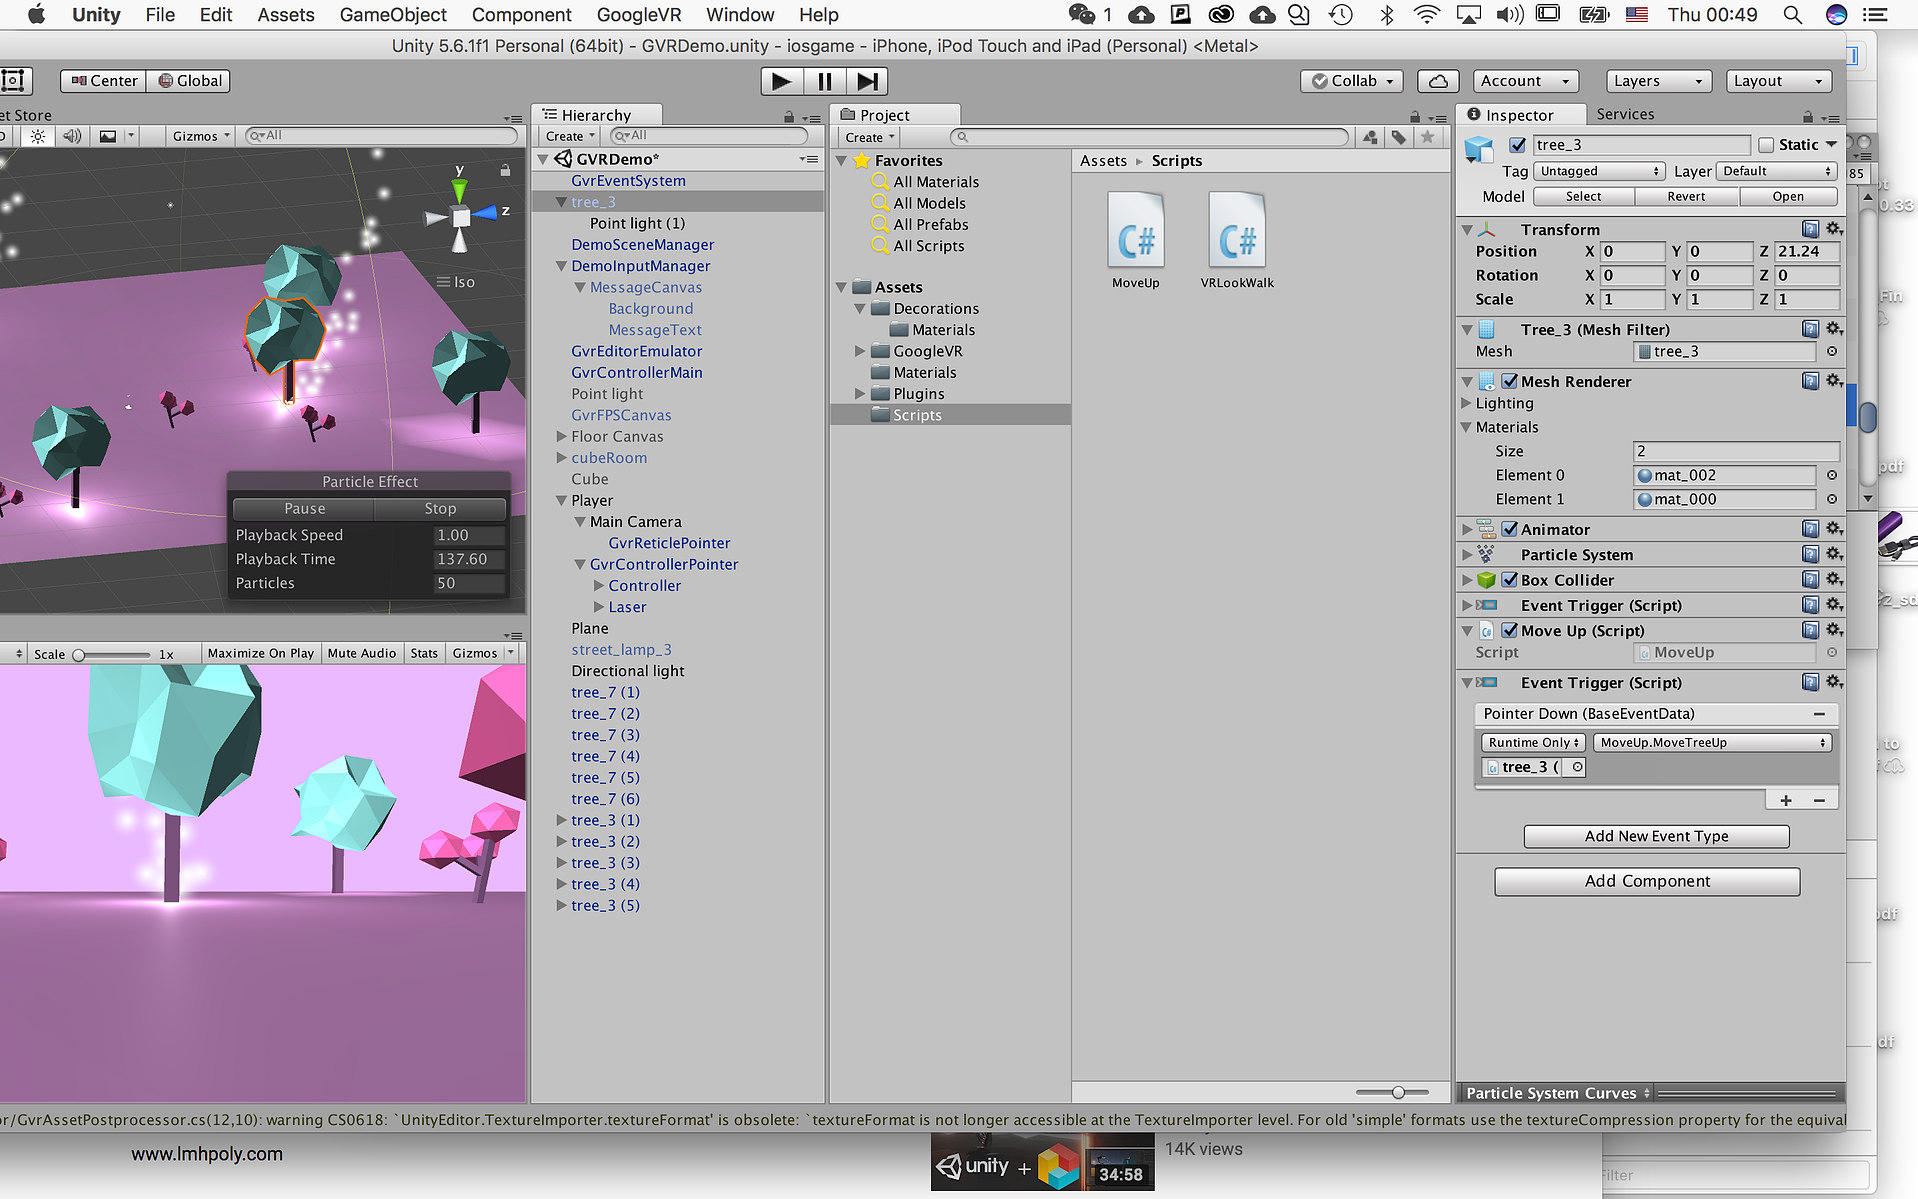Click the Step forward button
1918x1199 pixels.
[867, 81]
